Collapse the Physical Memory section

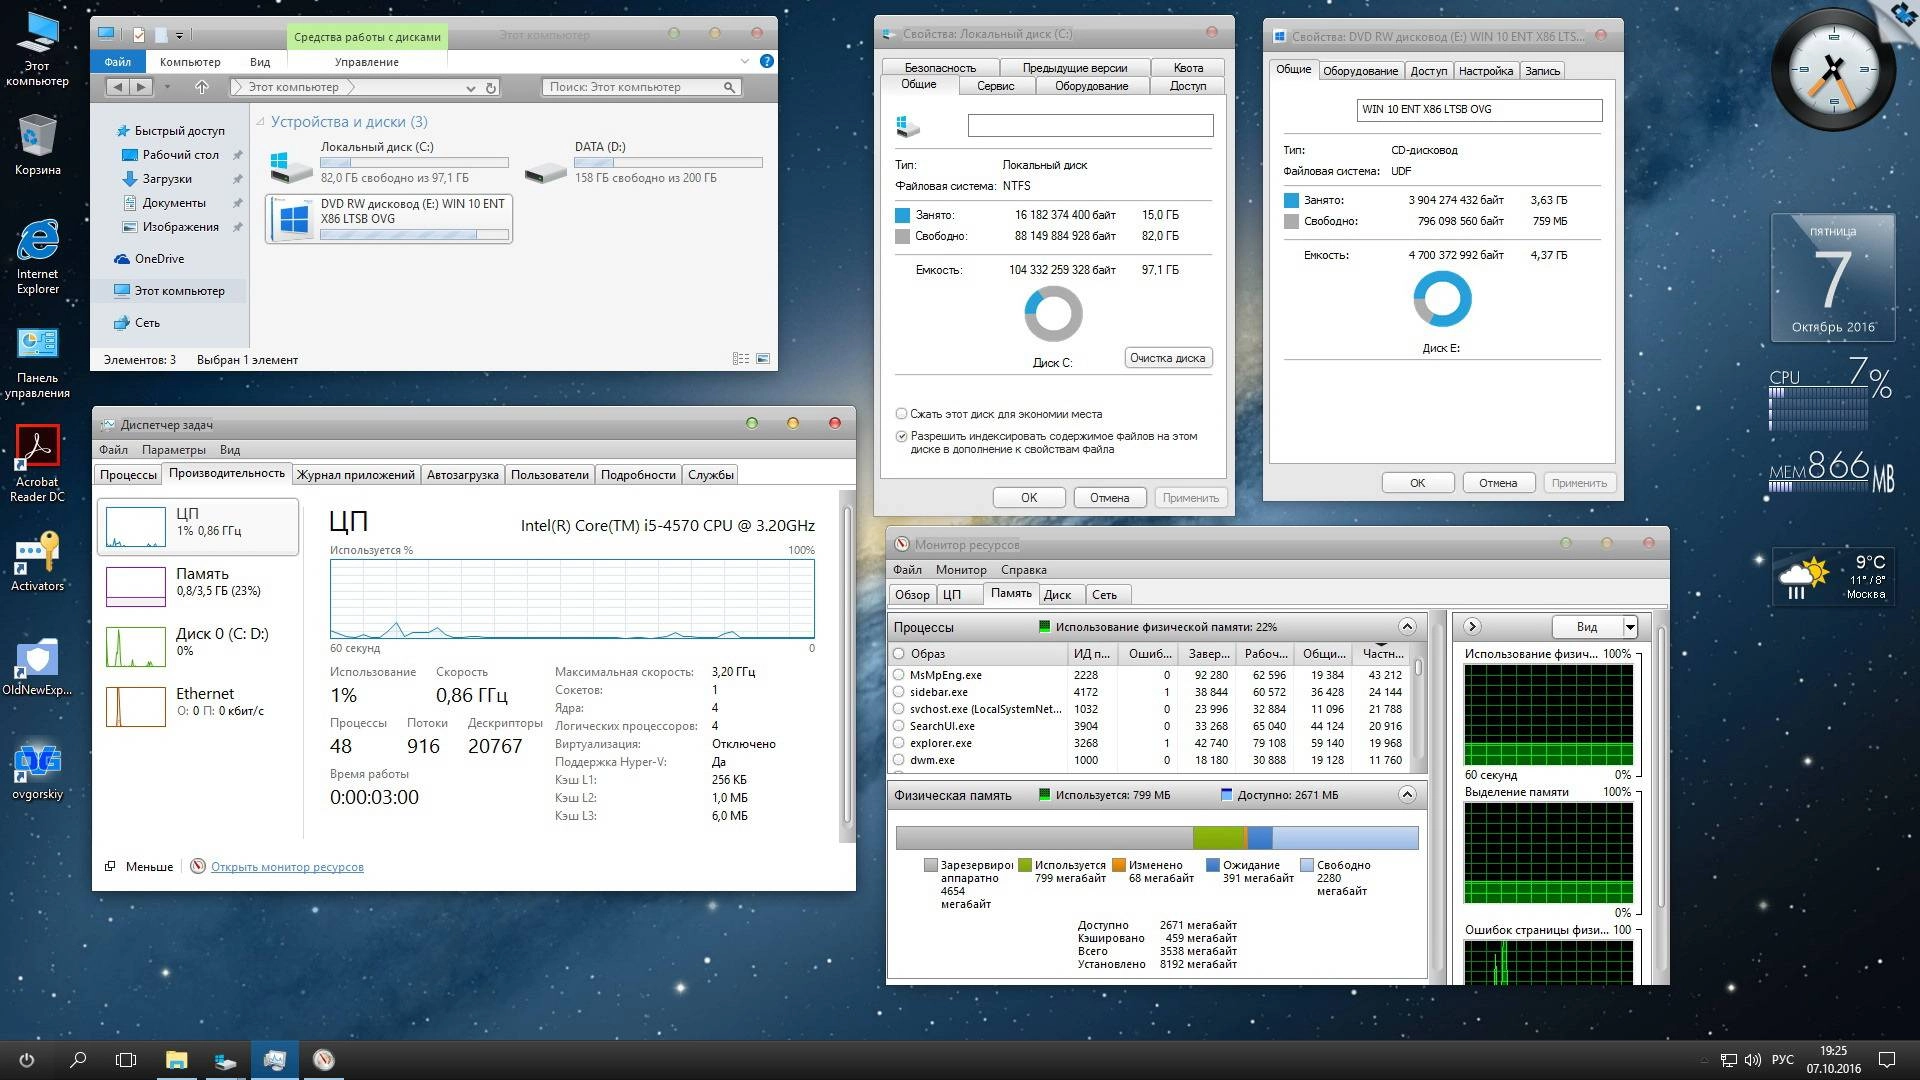click(1407, 795)
